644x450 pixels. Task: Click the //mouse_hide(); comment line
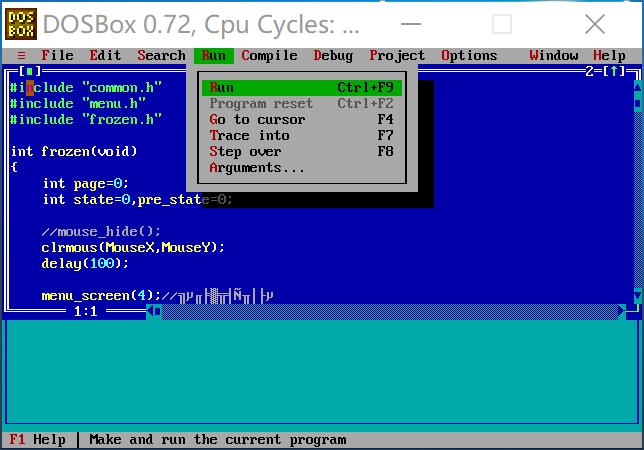[x=101, y=232]
